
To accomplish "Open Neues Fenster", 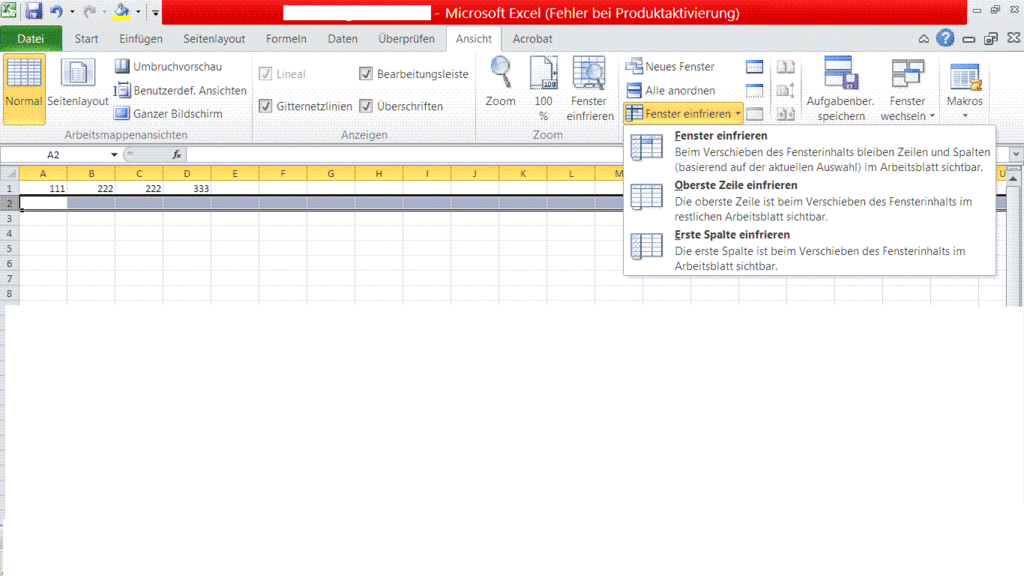I will click(x=670, y=67).
